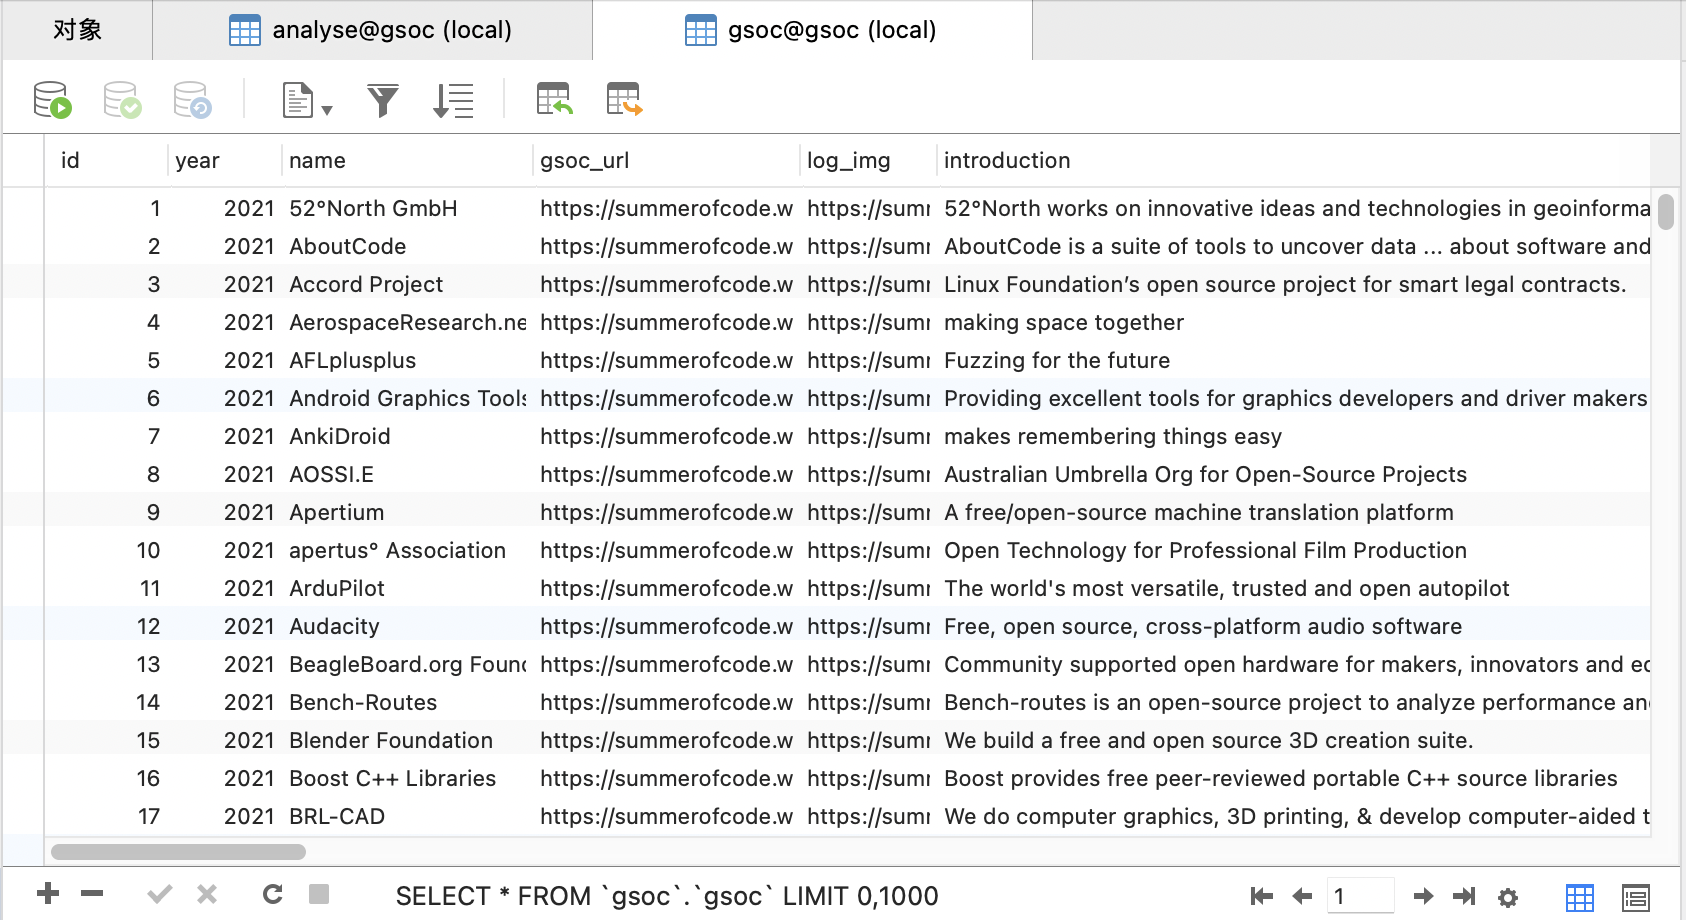This screenshot has width=1686, height=920.
Task: Click the horizontal scrollbar thumb
Action: tap(179, 852)
